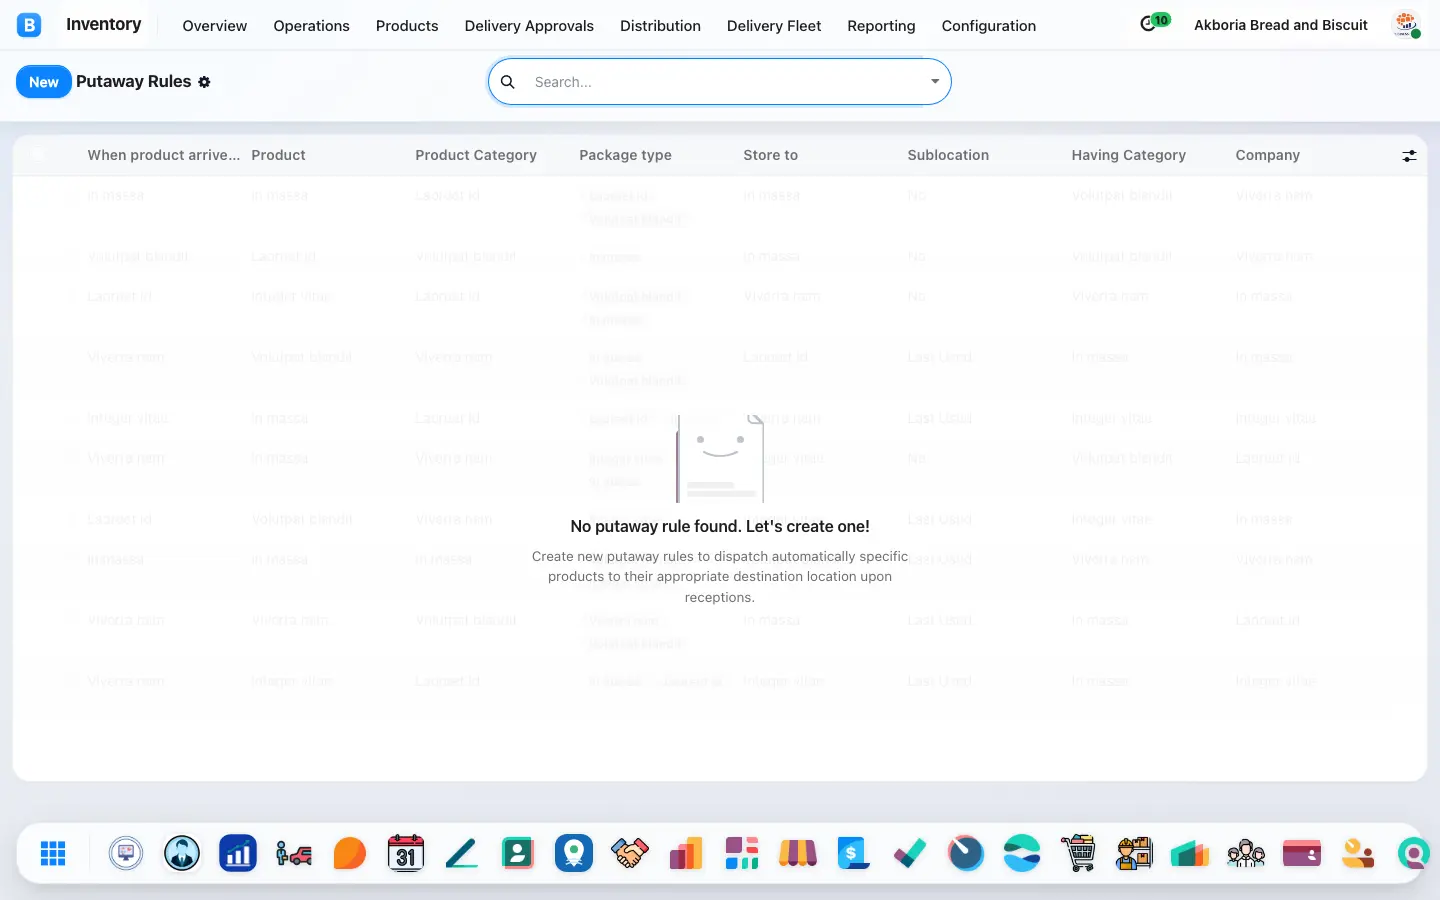Image resolution: width=1440 pixels, height=900 pixels.
Task: Open the user avatar menu
Action: click(1406, 25)
